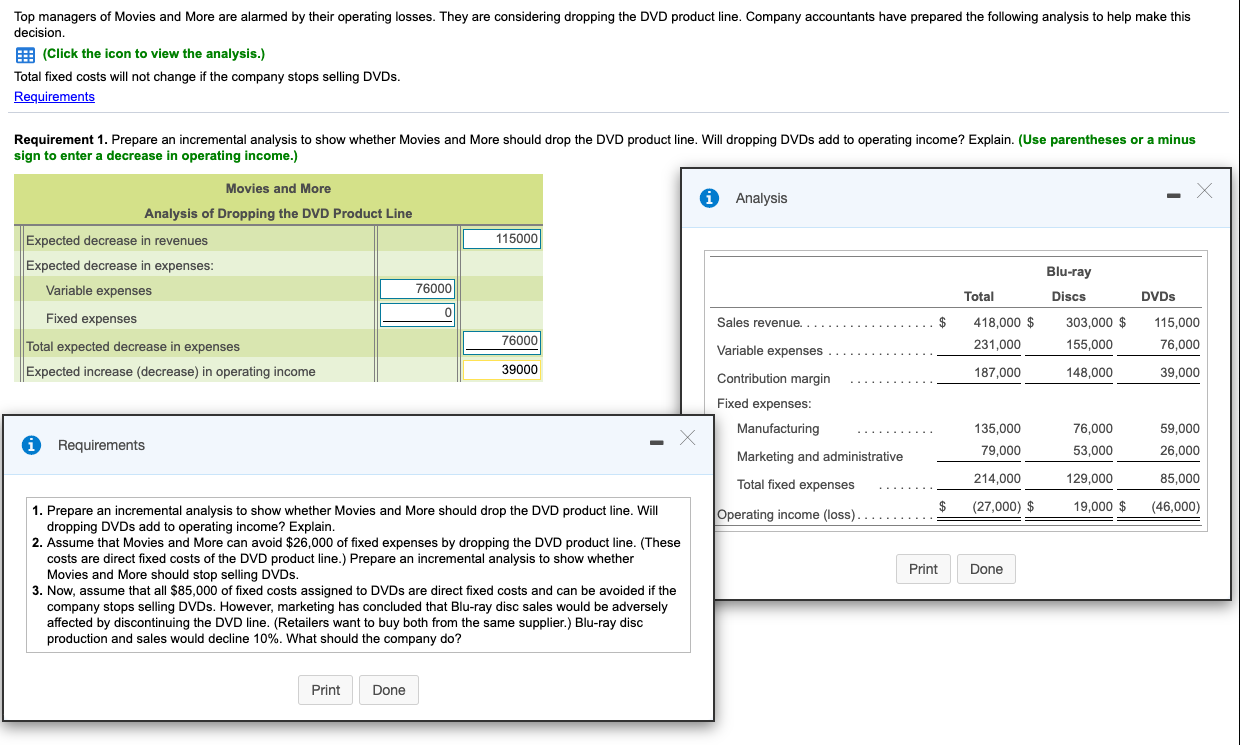1240x745 pixels.
Task: Click the total sales revenue value 418,000
Action: tap(997, 323)
